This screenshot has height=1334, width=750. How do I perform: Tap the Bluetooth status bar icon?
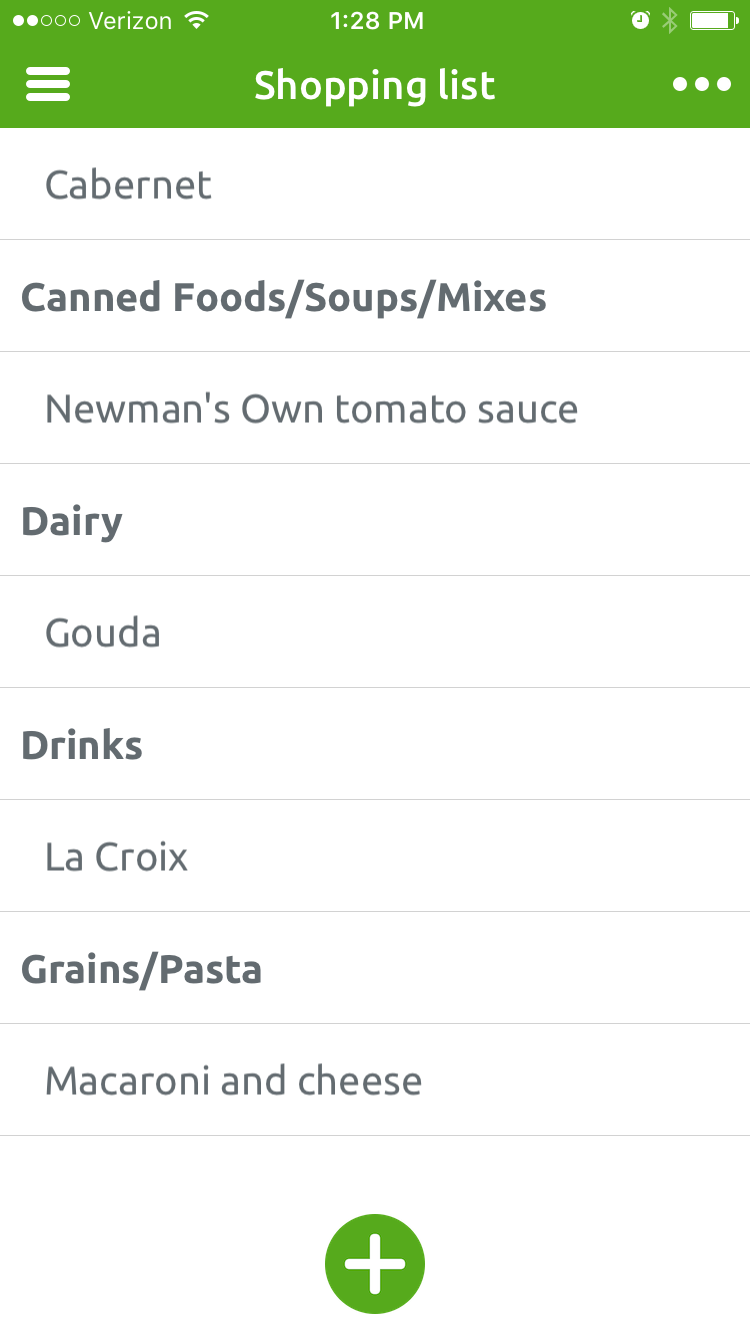pos(670,20)
